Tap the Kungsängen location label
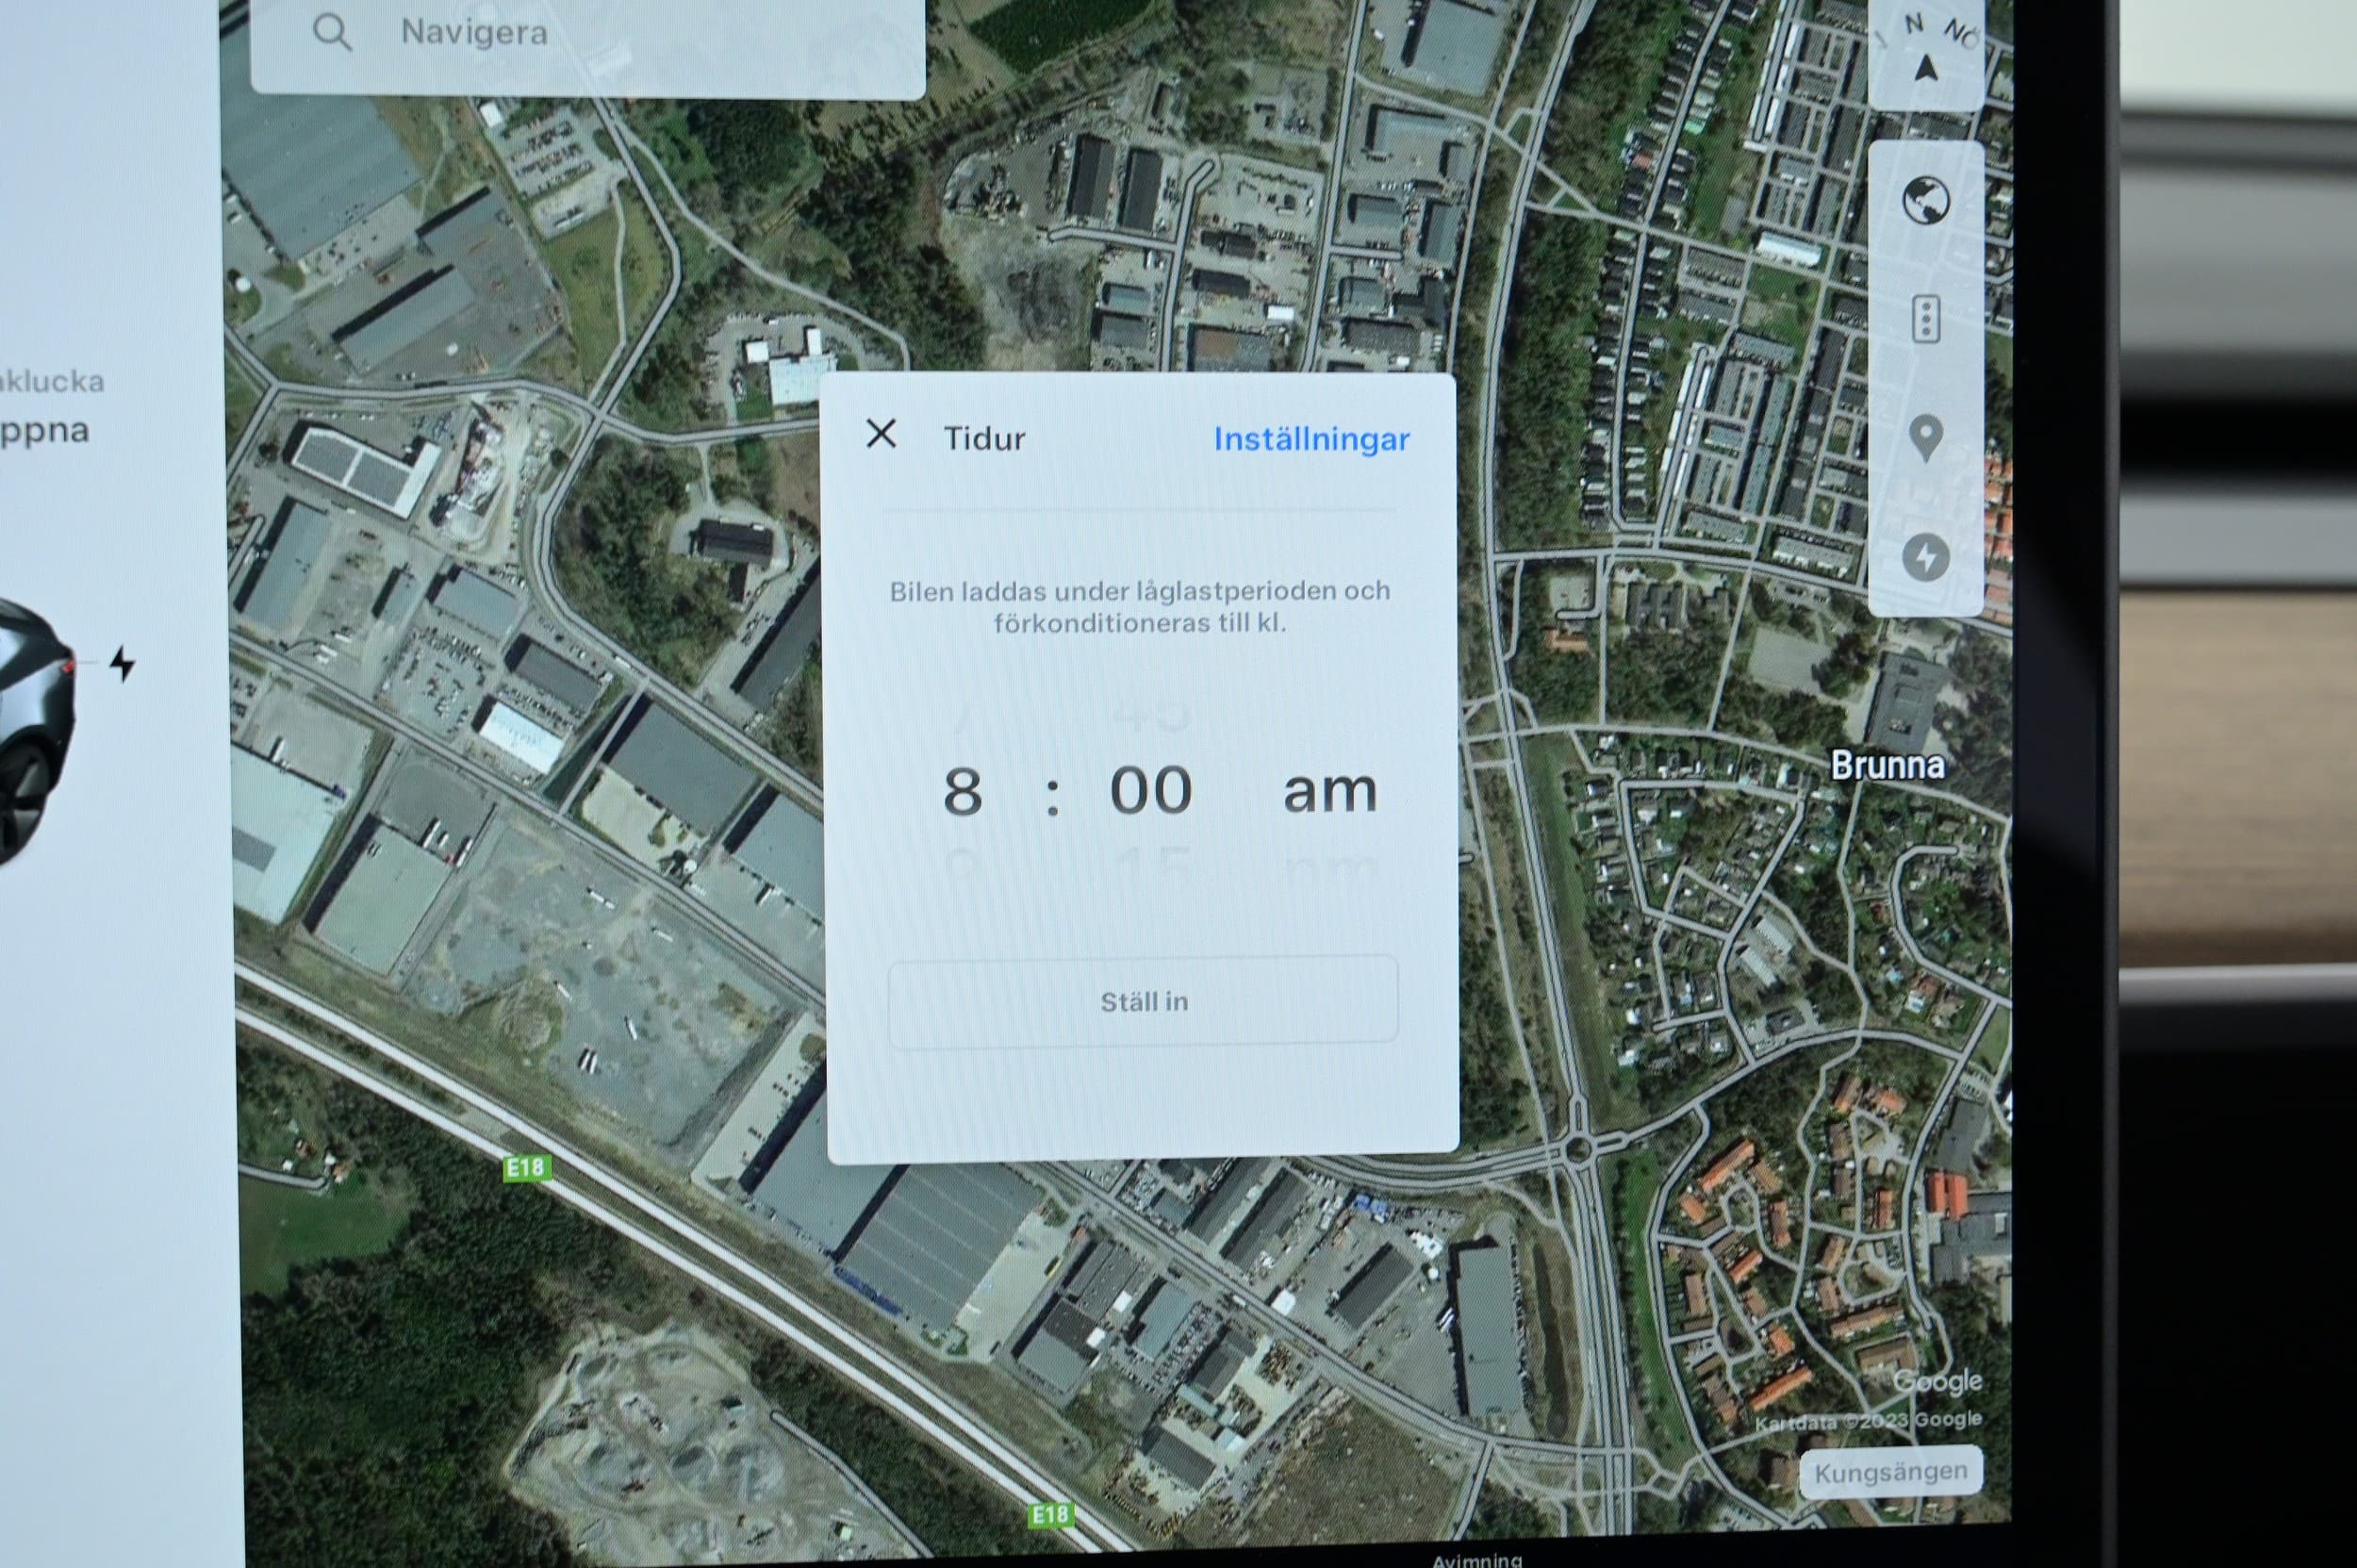This screenshot has height=1568, width=2357. point(1890,1472)
